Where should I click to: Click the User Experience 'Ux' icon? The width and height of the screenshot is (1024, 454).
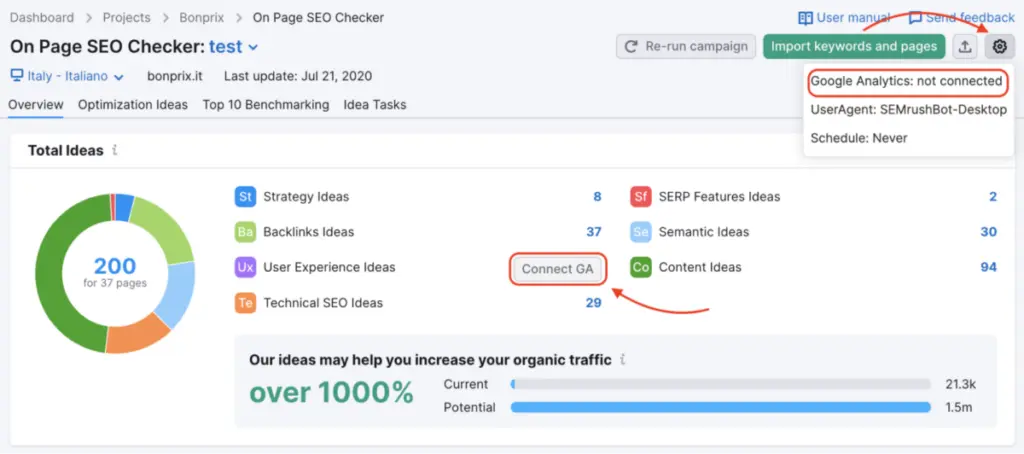click(x=245, y=267)
